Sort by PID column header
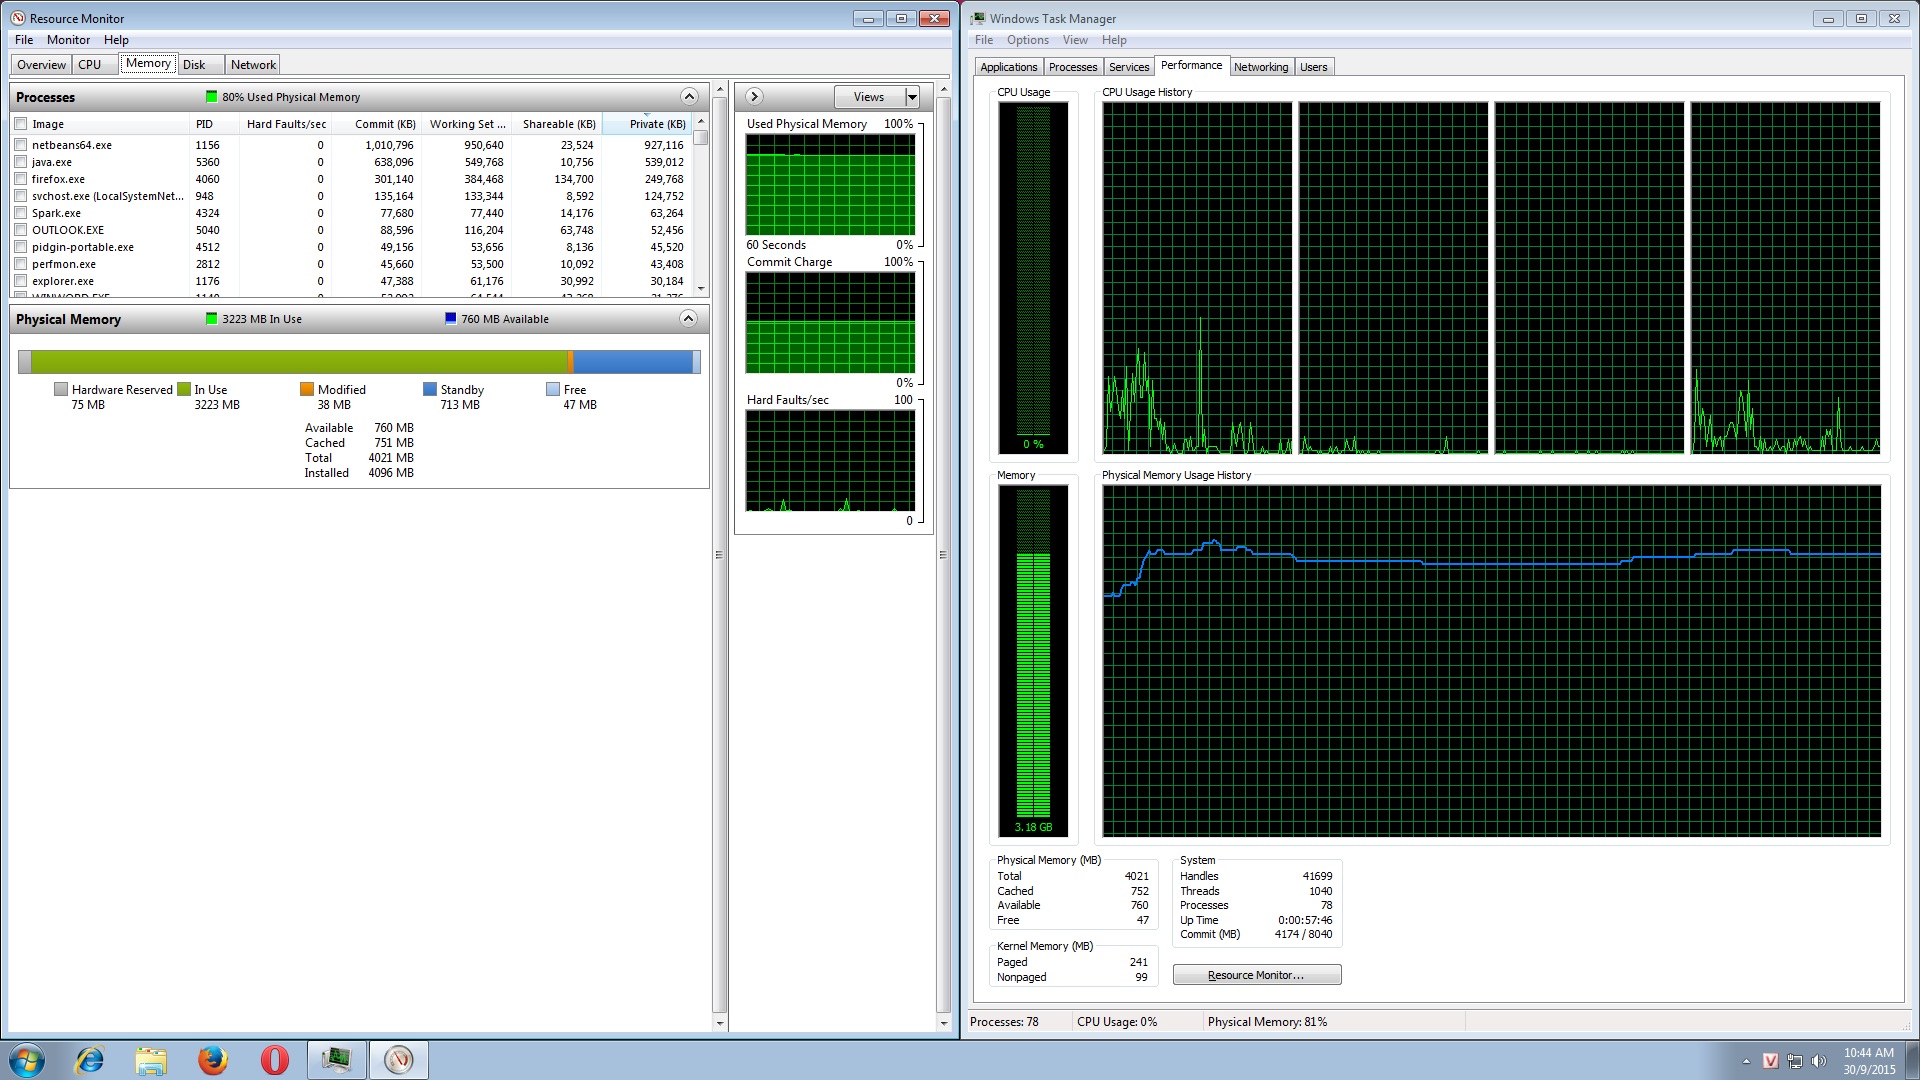Image resolution: width=1920 pixels, height=1080 pixels. tap(214, 124)
